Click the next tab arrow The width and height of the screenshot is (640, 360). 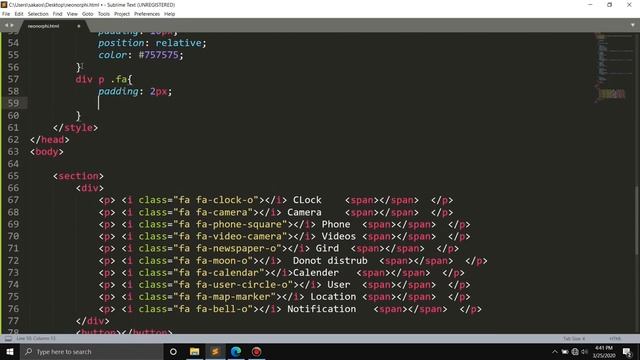(12, 25)
